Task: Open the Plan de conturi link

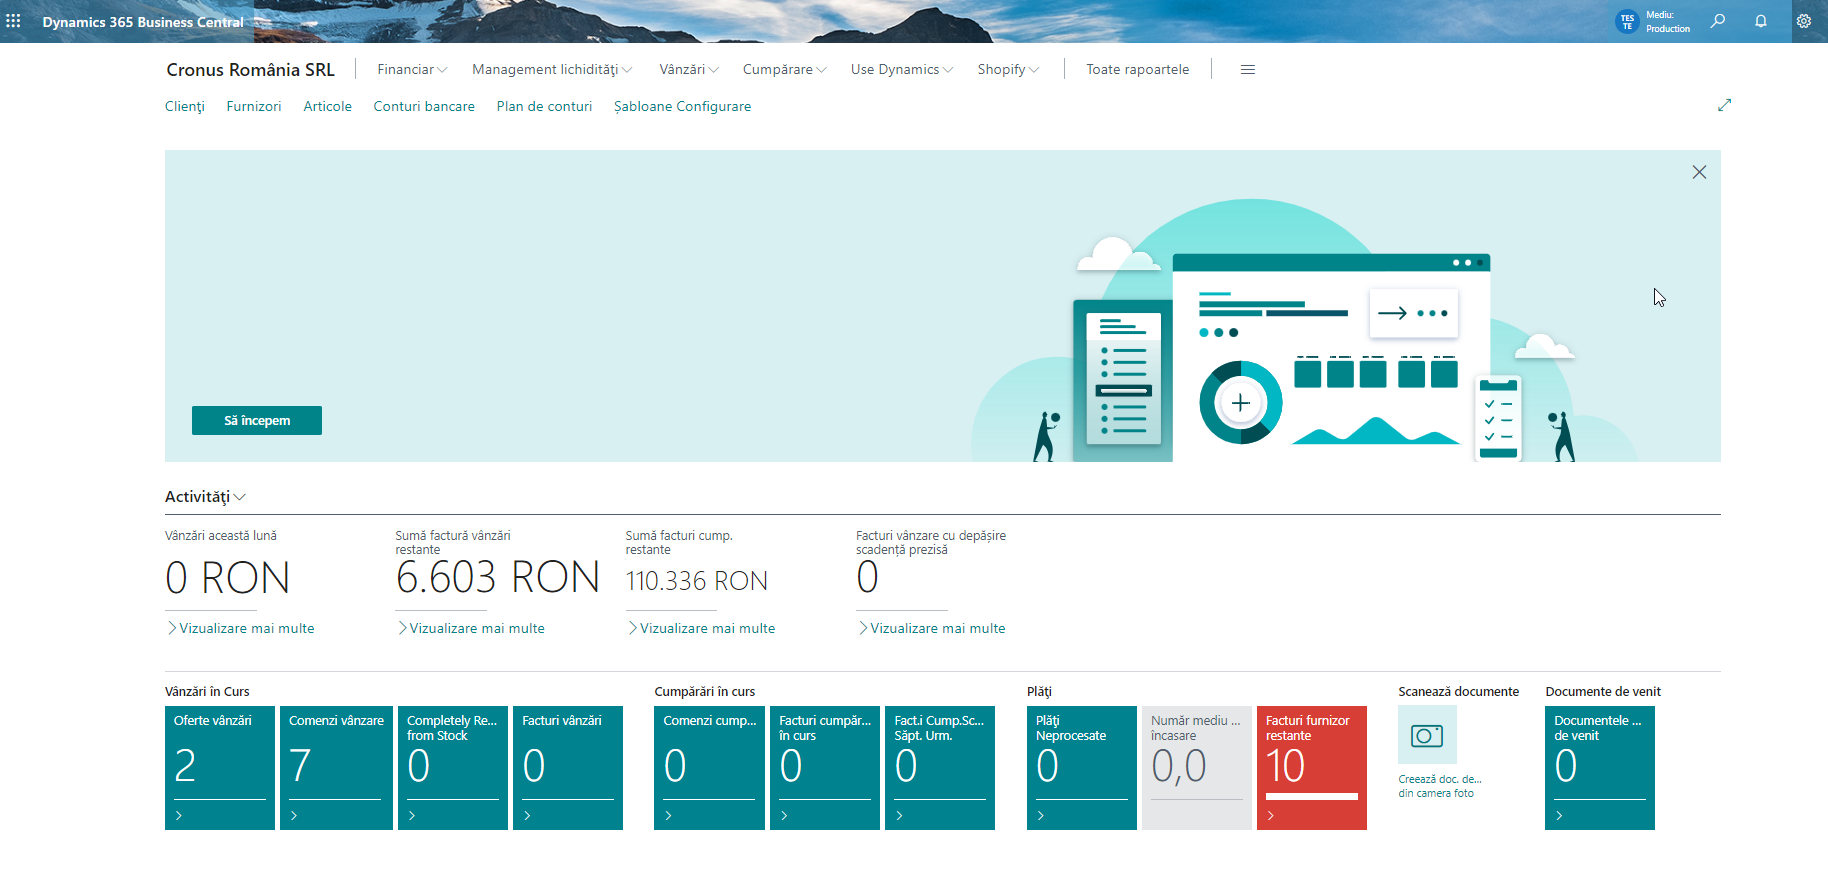Action: click(x=544, y=107)
